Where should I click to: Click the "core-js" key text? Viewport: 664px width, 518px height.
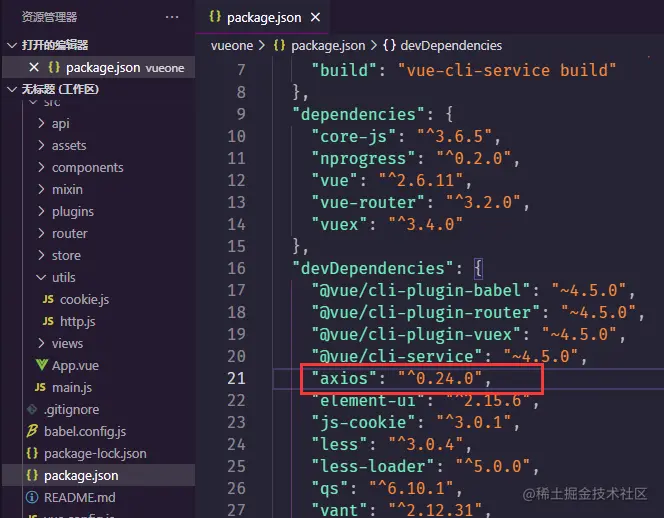pyautogui.click(x=353, y=136)
